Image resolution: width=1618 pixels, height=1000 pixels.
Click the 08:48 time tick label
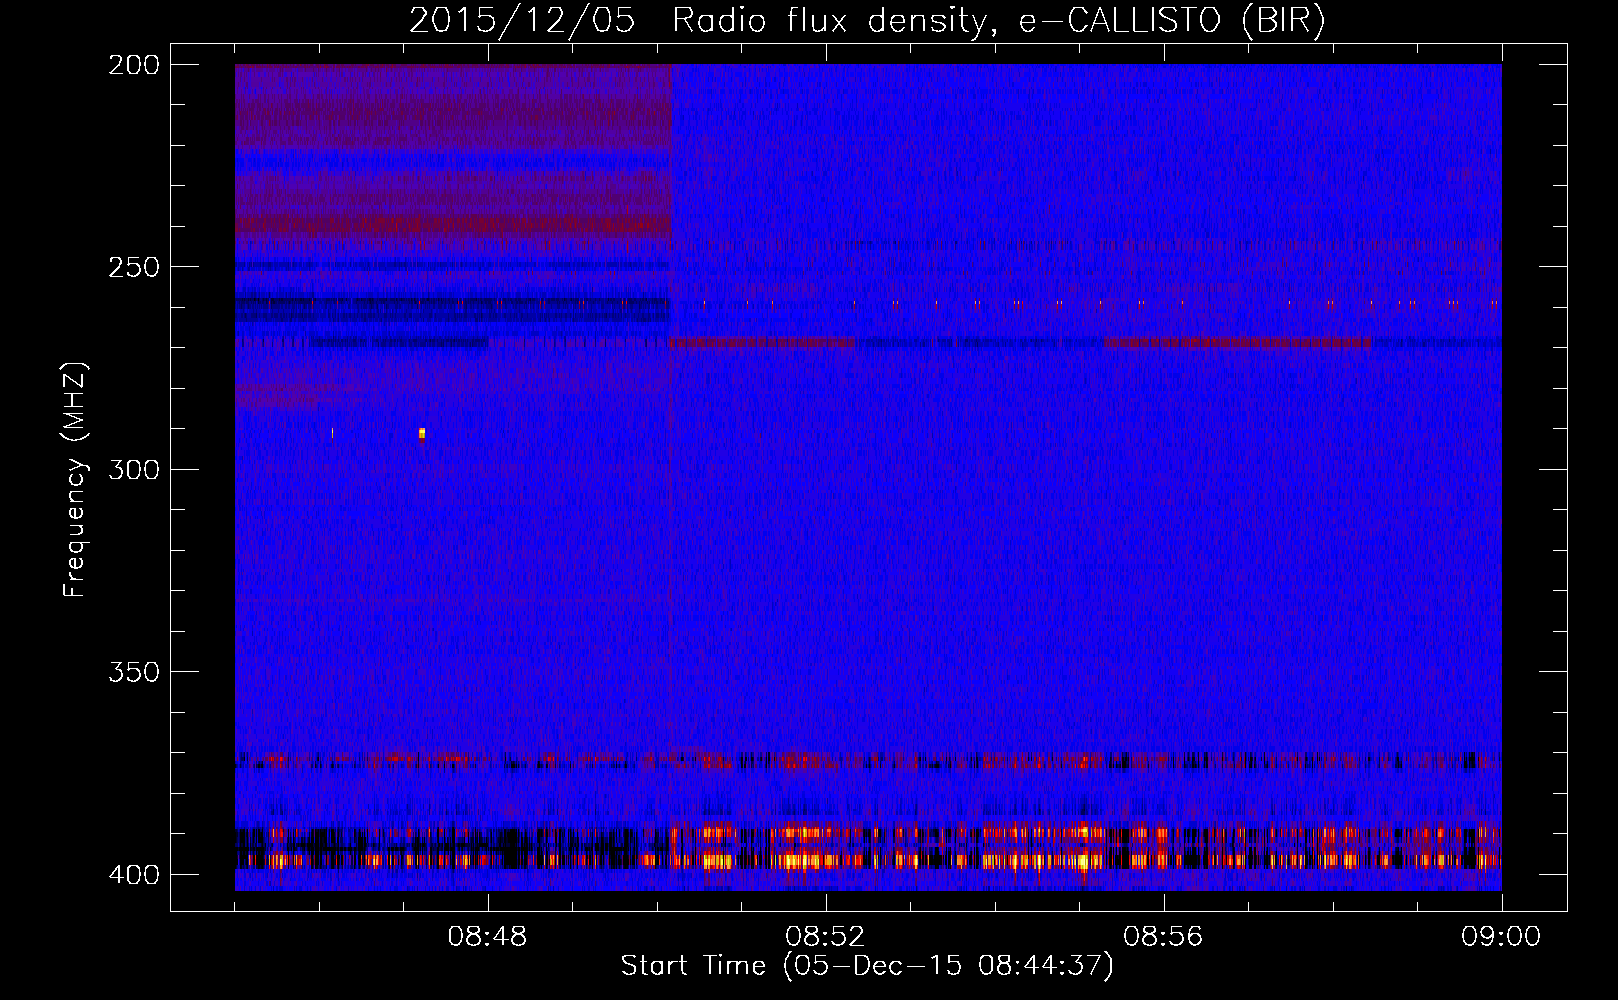click(487, 937)
